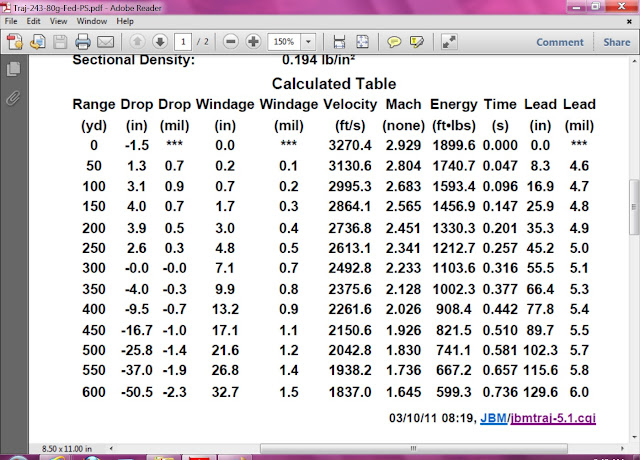Open the Help menu
The width and height of the screenshot is (640, 460).
click(125, 21)
